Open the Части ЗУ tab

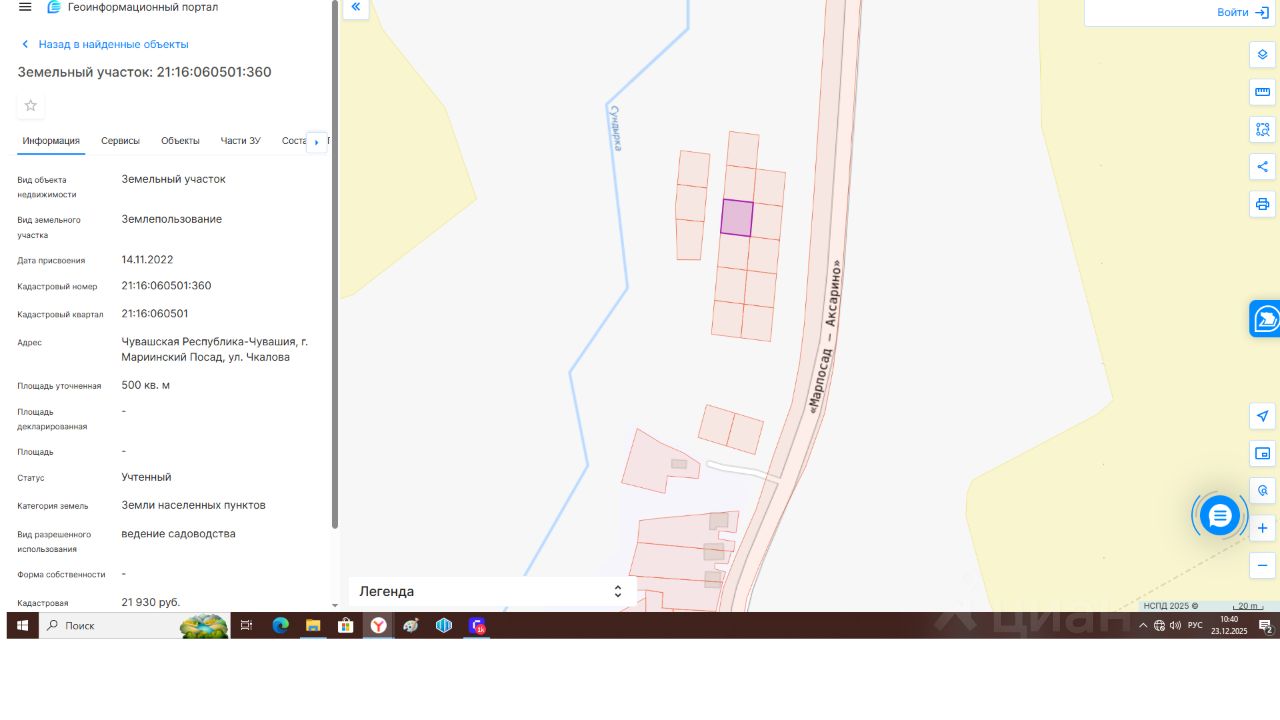point(240,141)
